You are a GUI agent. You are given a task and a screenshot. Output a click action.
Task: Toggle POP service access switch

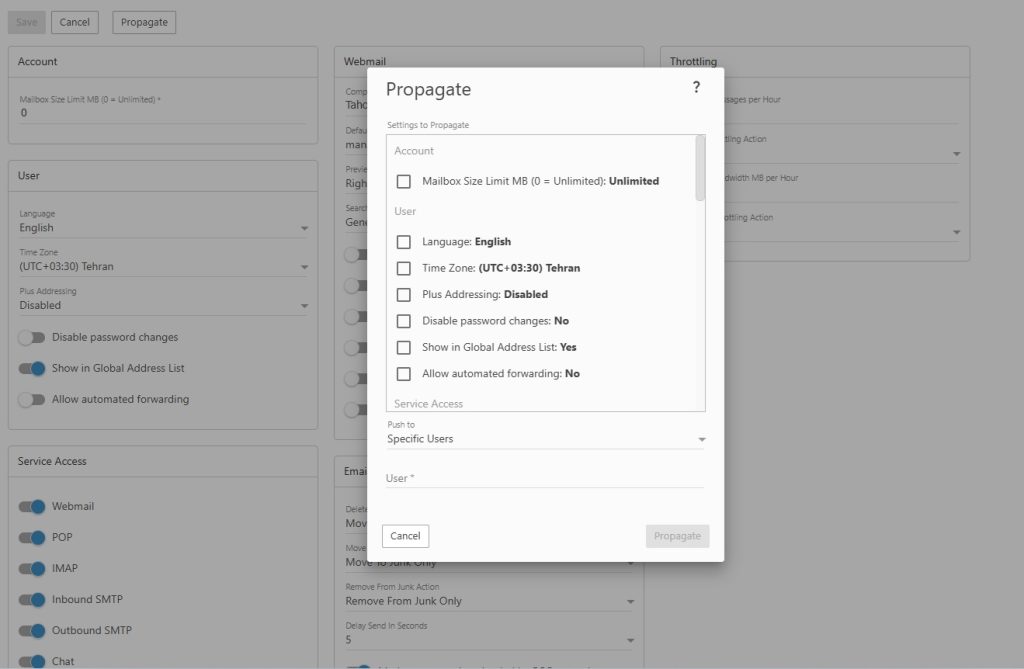(x=31, y=538)
